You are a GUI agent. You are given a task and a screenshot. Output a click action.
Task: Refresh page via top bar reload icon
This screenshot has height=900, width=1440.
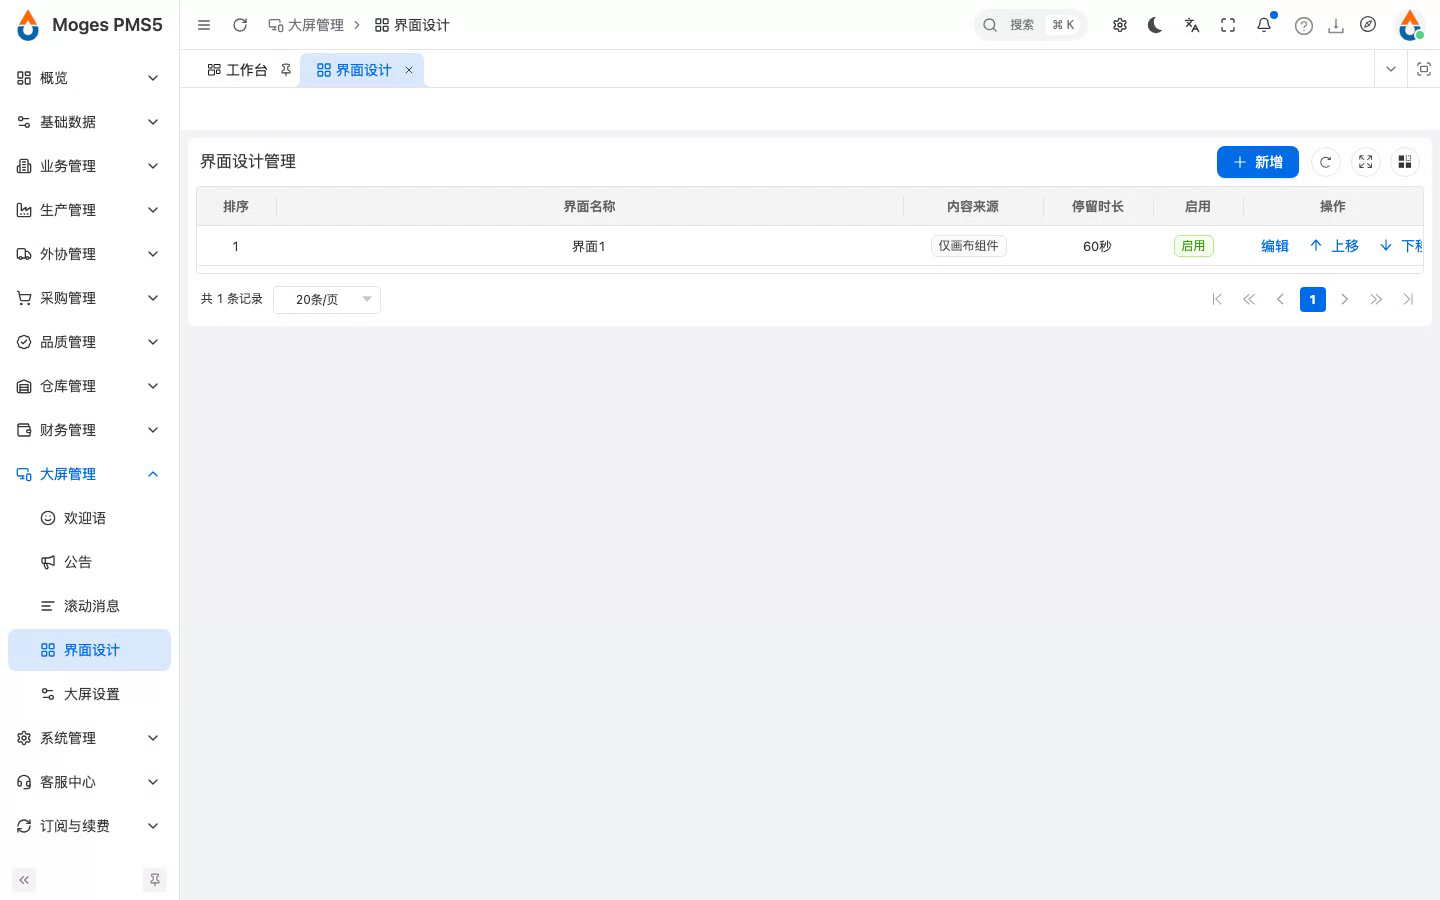click(240, 25)
